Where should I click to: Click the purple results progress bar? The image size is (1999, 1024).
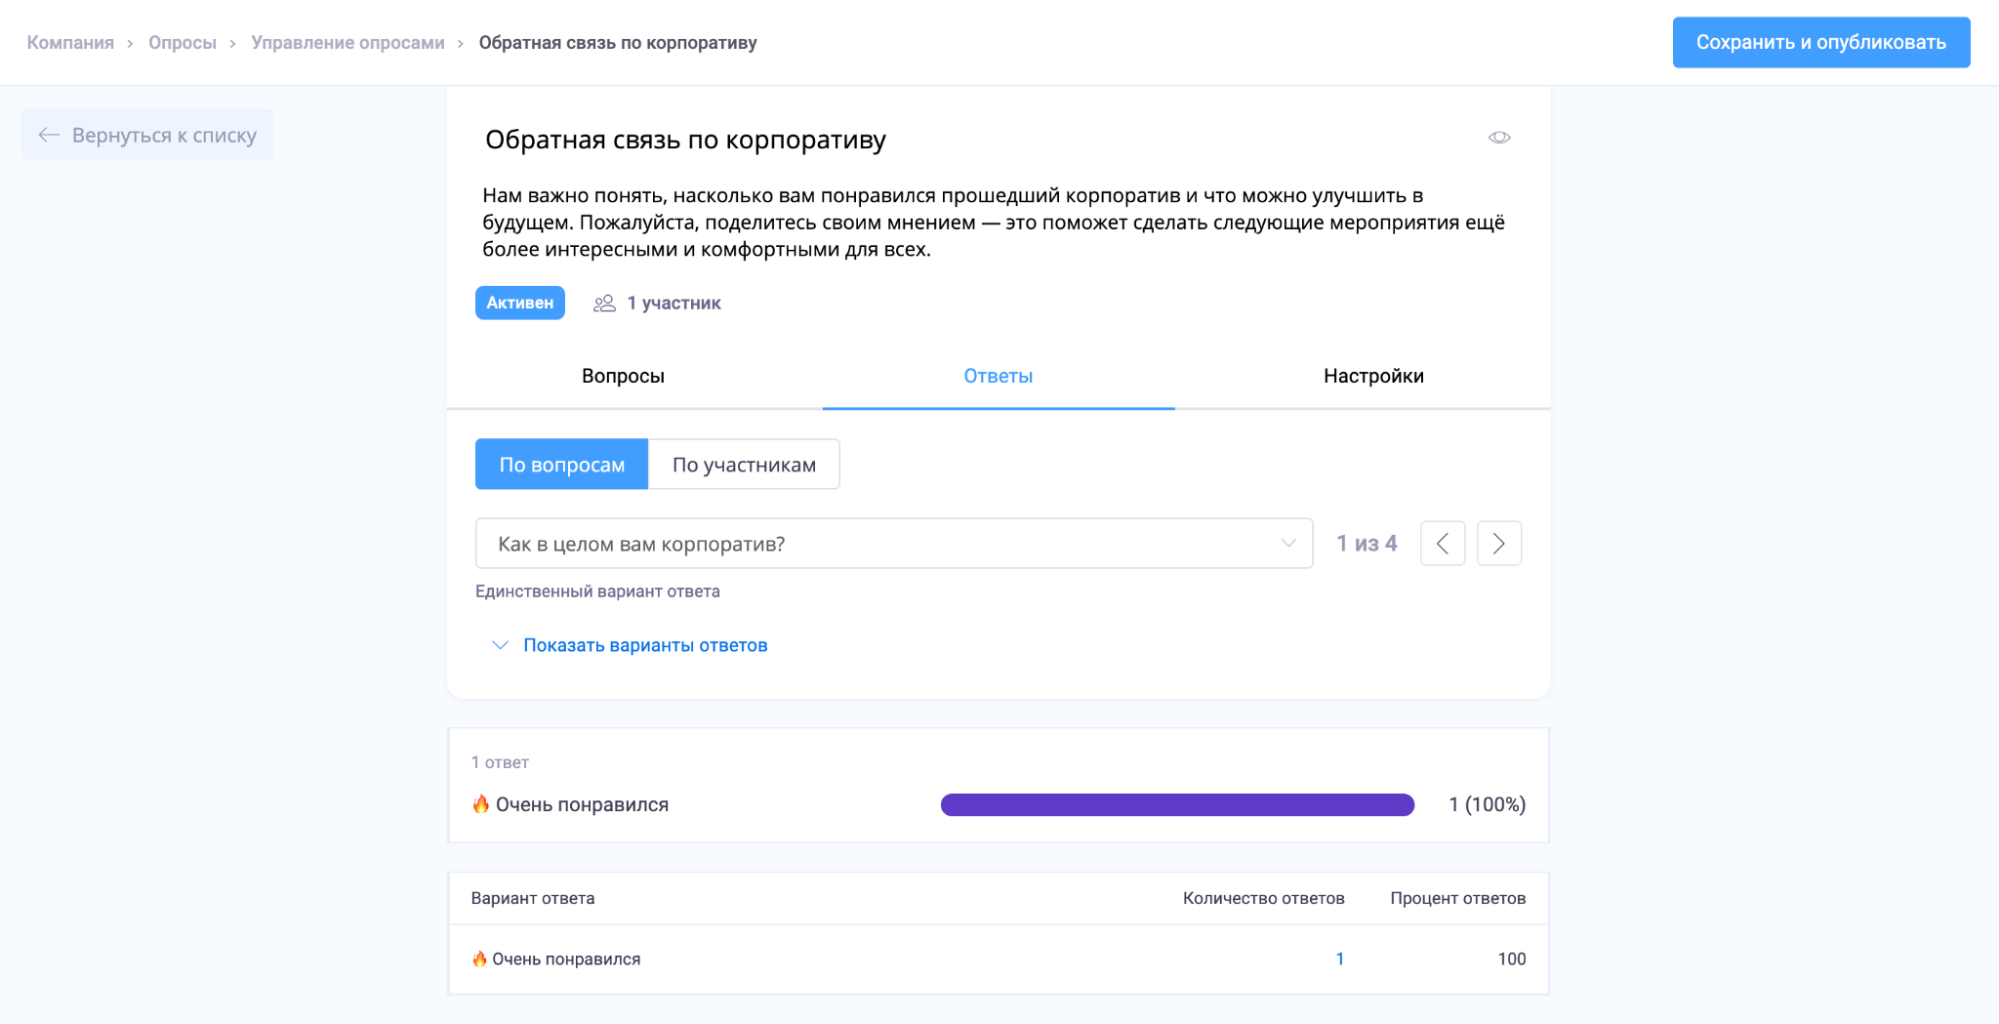[1177, 805]
